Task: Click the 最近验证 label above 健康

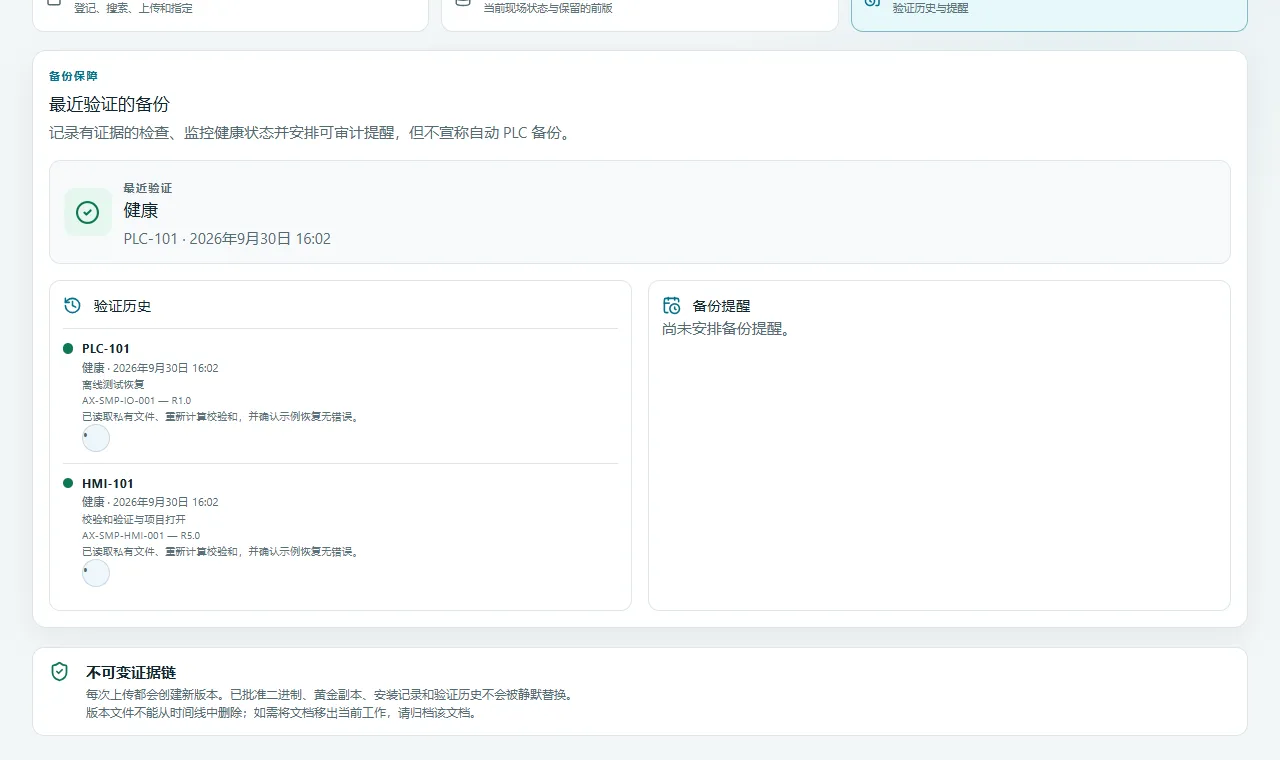Action: pos(148,188)
